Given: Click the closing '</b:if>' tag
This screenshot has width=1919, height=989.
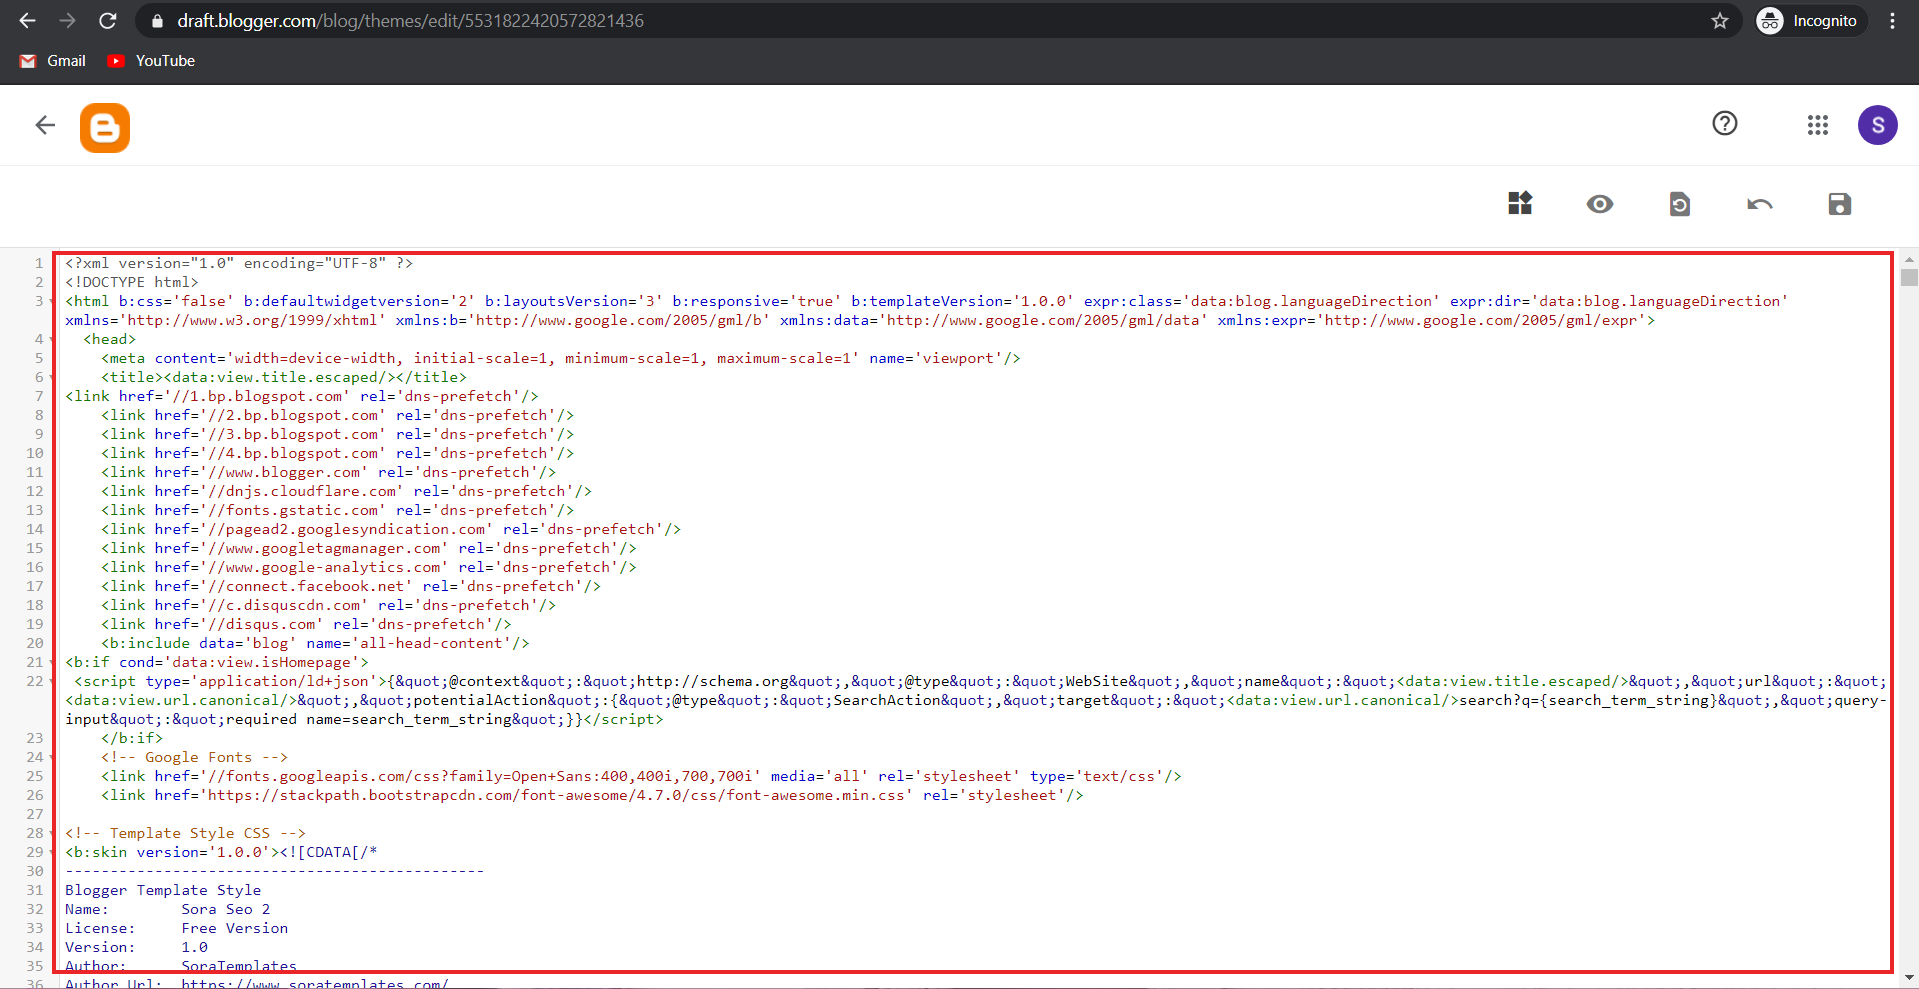Looking at the screenshot, I should (x=132, y=738).
